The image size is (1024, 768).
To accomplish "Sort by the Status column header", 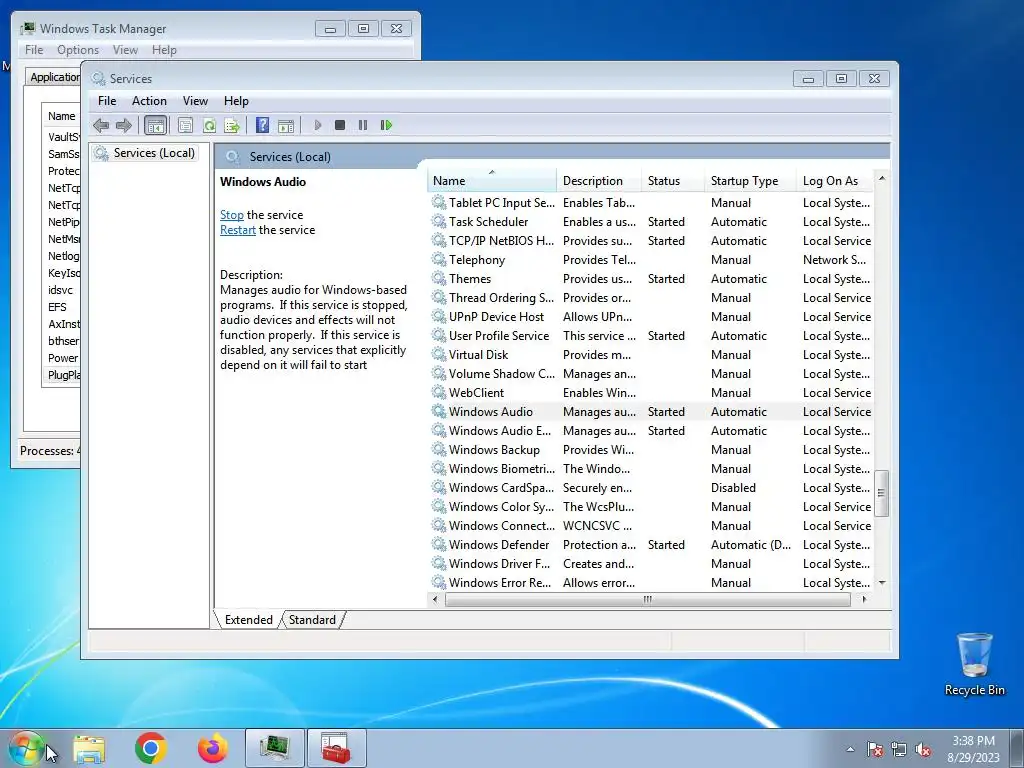I will 673,181.
